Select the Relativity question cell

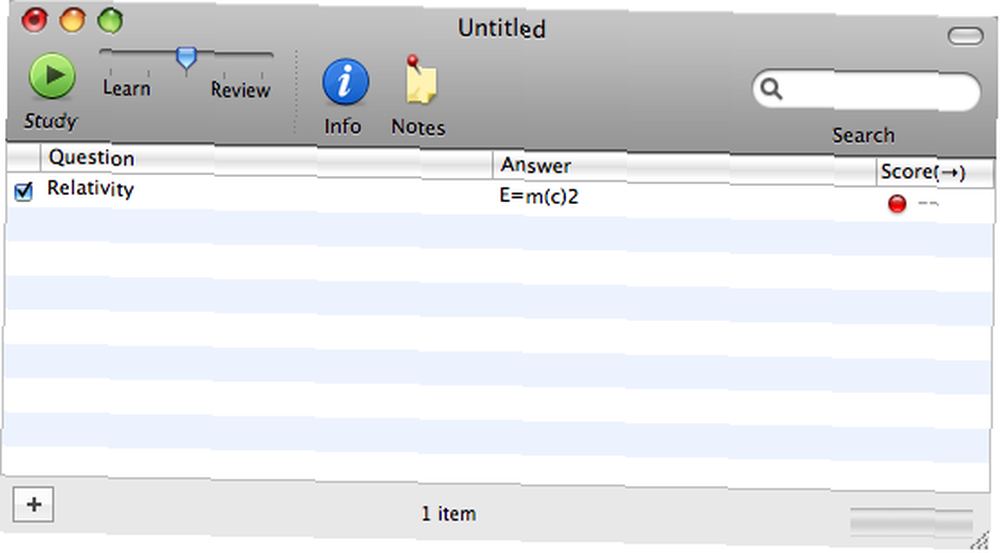point(267,190)
